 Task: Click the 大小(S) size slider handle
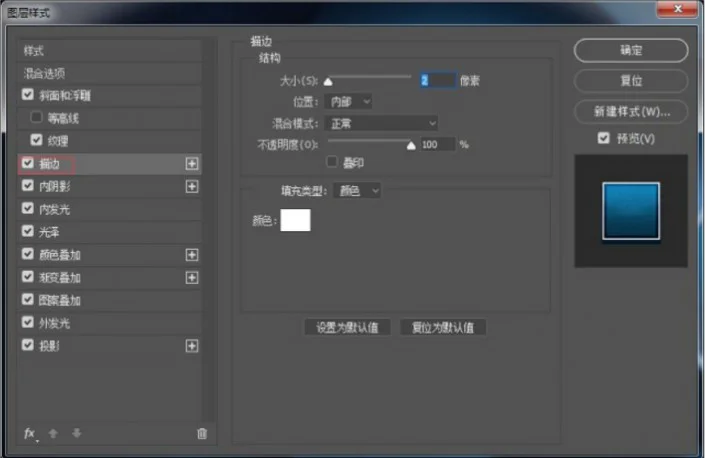click(328, 81)
